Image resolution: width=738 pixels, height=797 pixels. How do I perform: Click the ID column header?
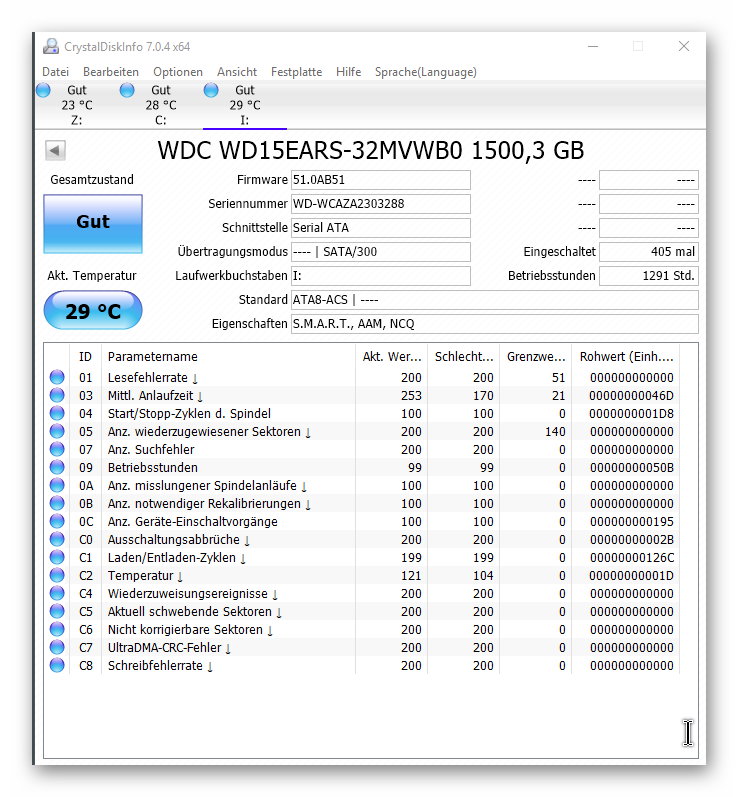point(85,357)
